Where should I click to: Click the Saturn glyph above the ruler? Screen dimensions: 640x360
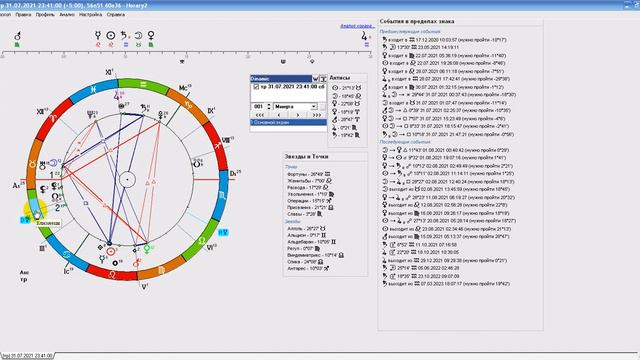point(124,36)
